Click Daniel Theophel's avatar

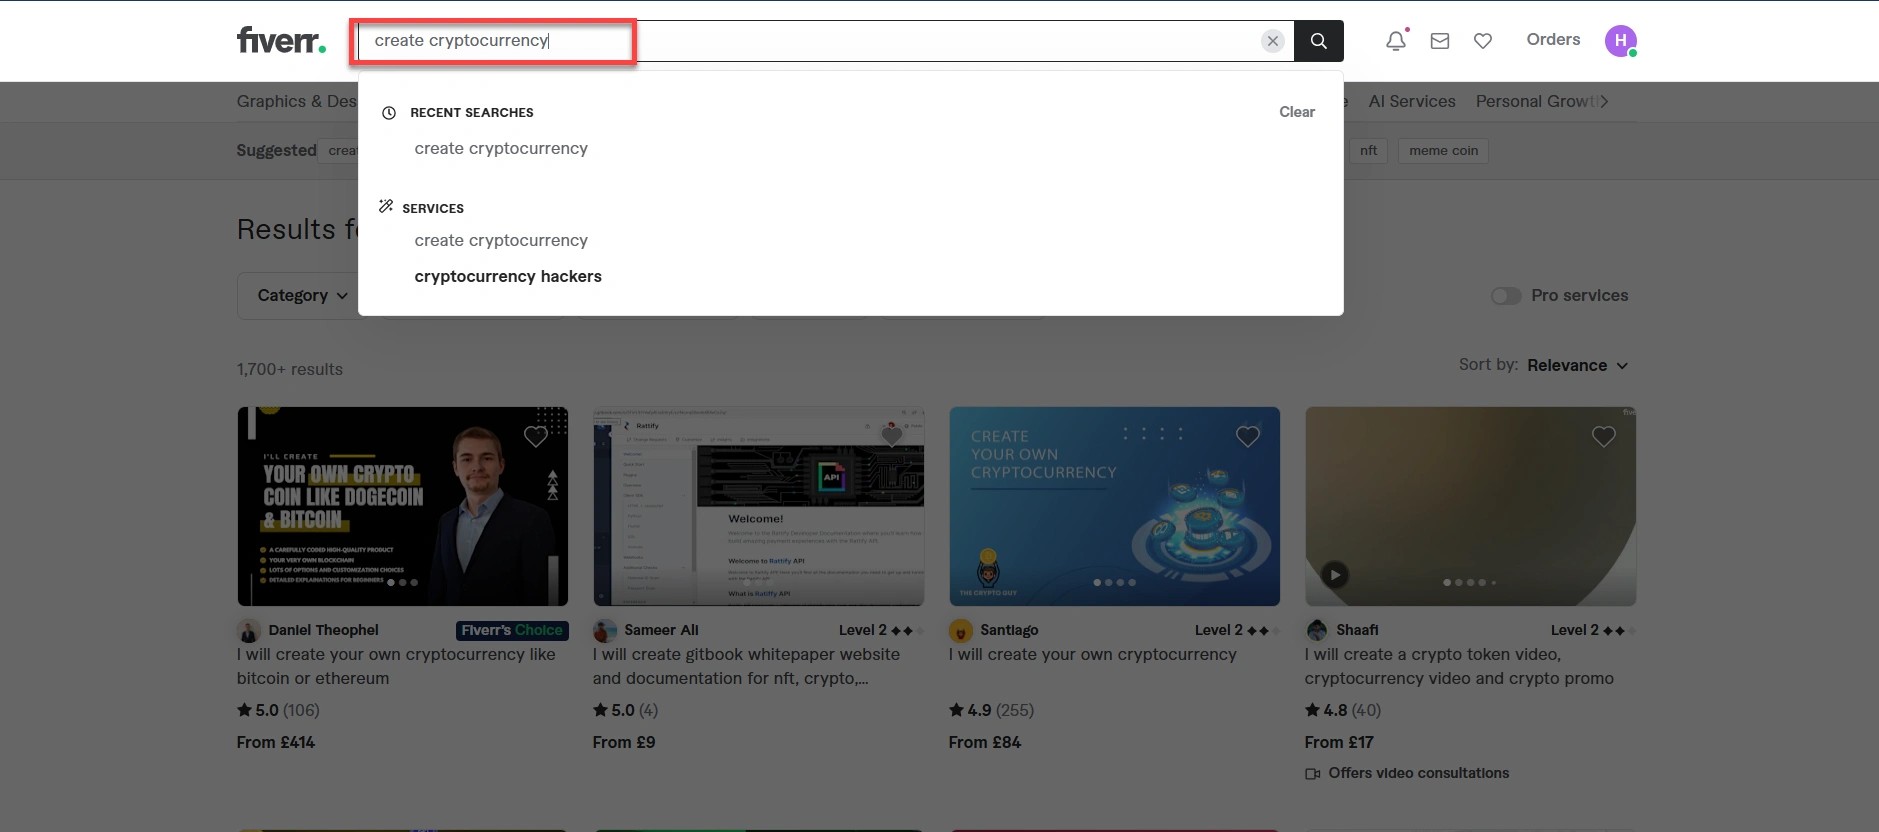point(249,631)
